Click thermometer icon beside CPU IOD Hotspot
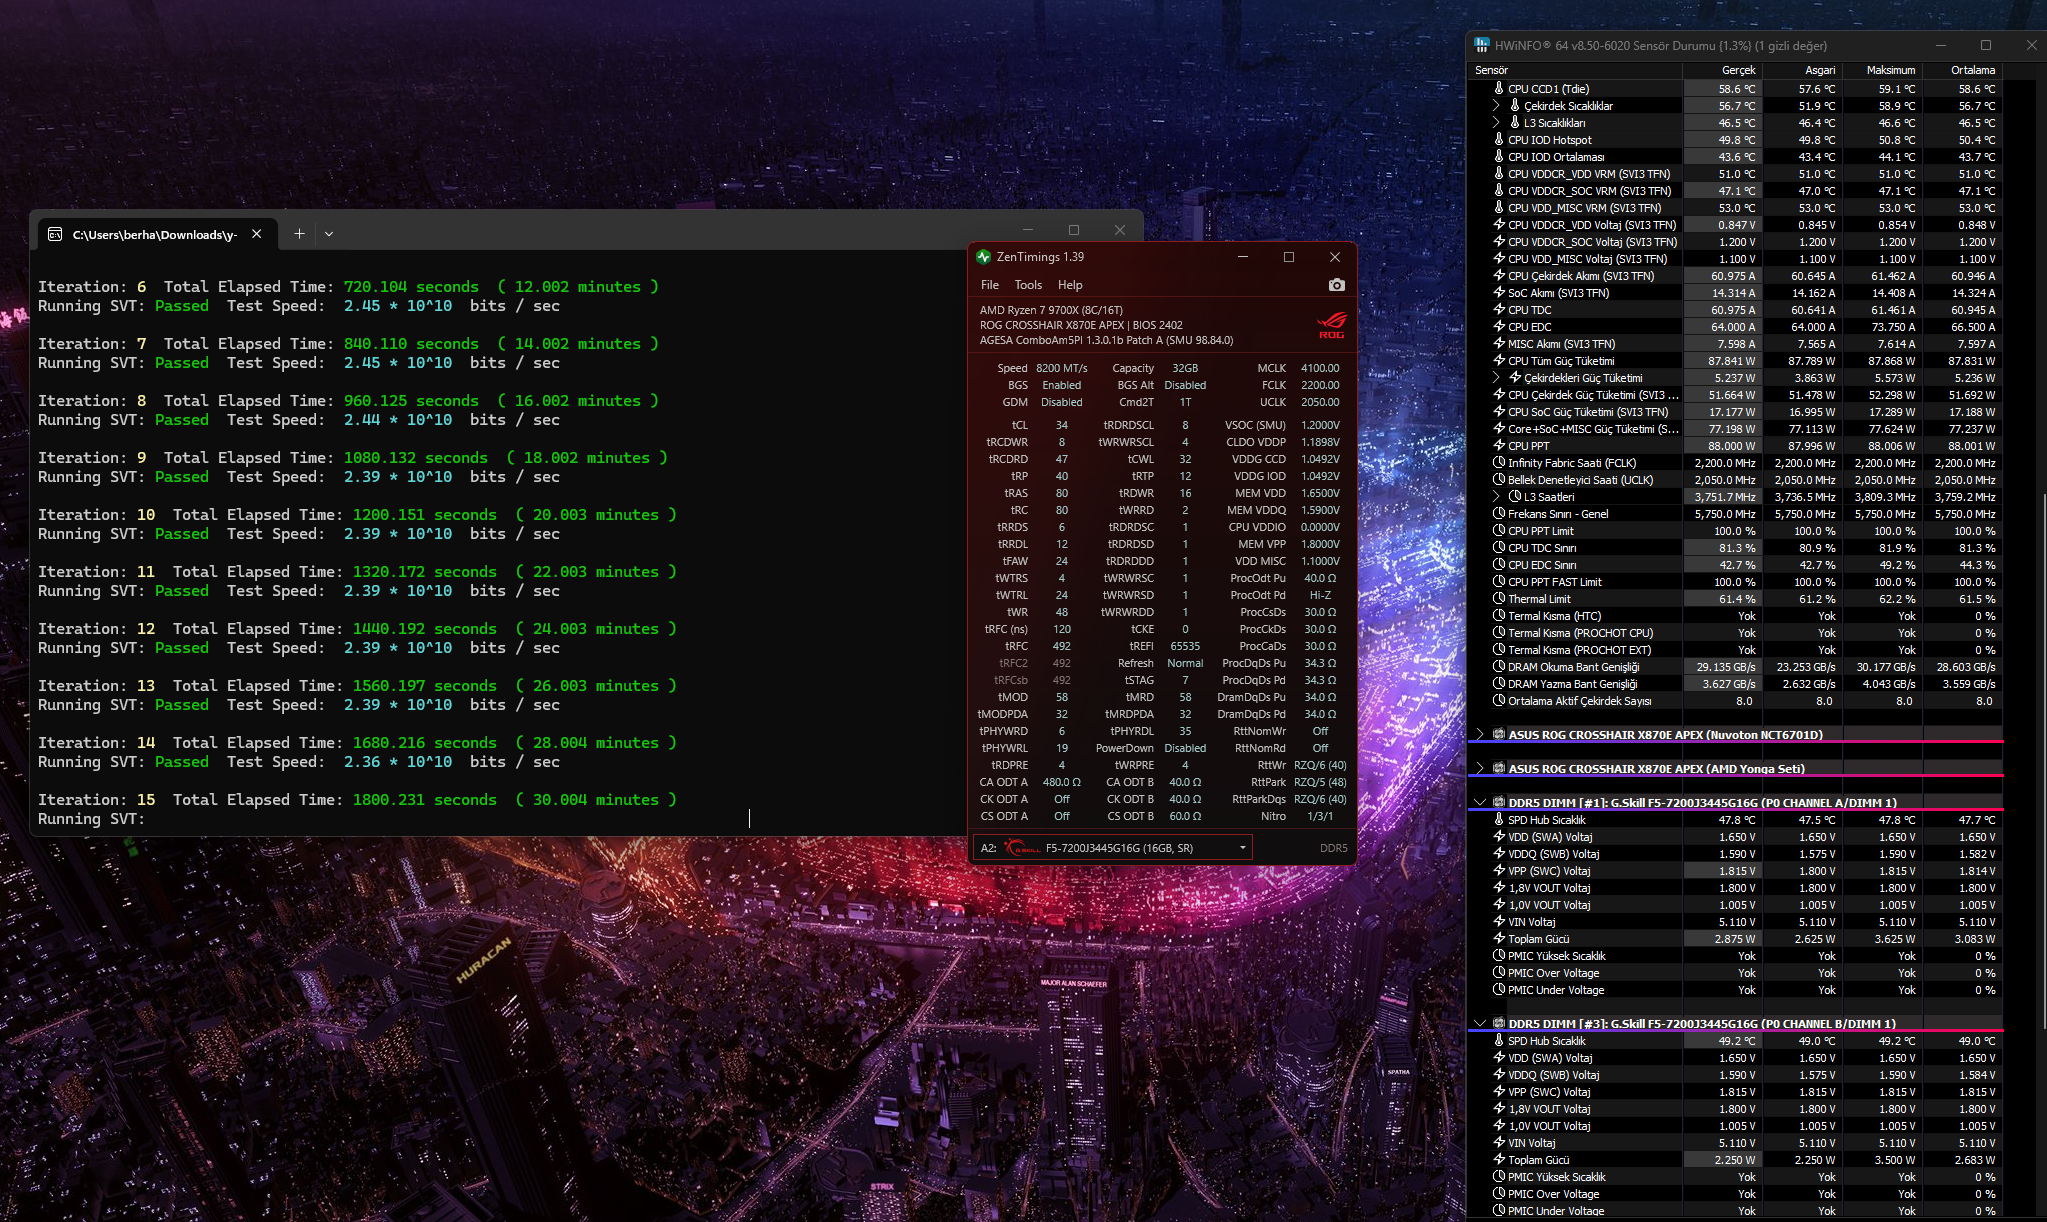The width and height of the screenshot is (2047, 1222). tap(1498, 139)
